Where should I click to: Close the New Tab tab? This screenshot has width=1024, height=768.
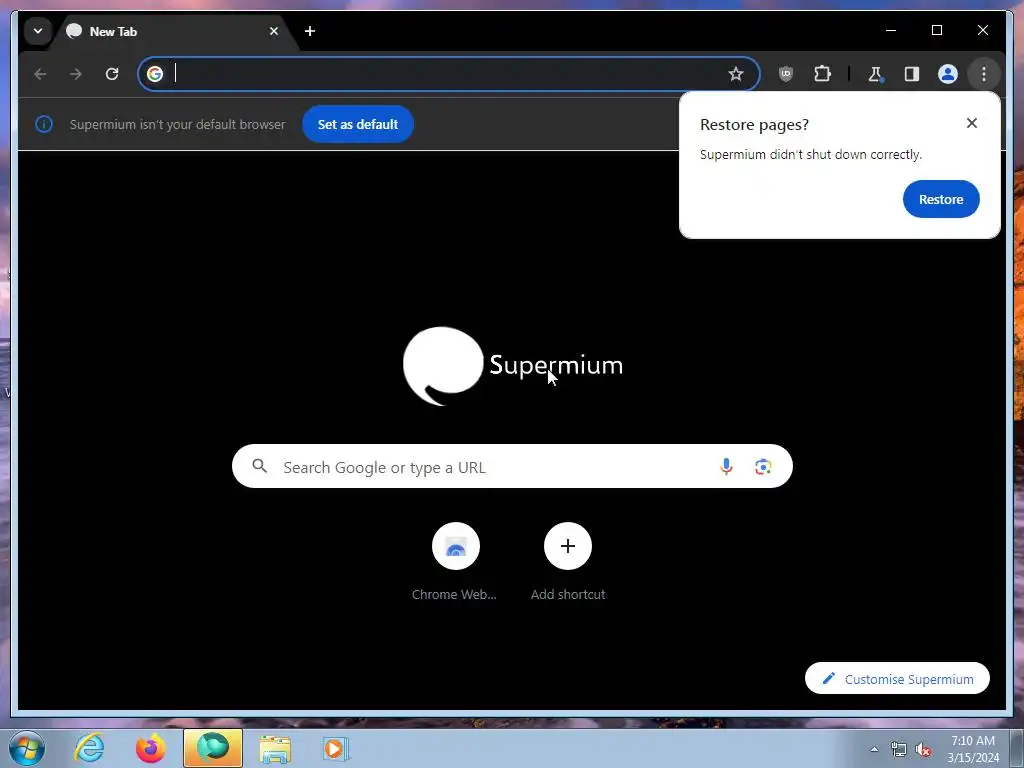274,31
